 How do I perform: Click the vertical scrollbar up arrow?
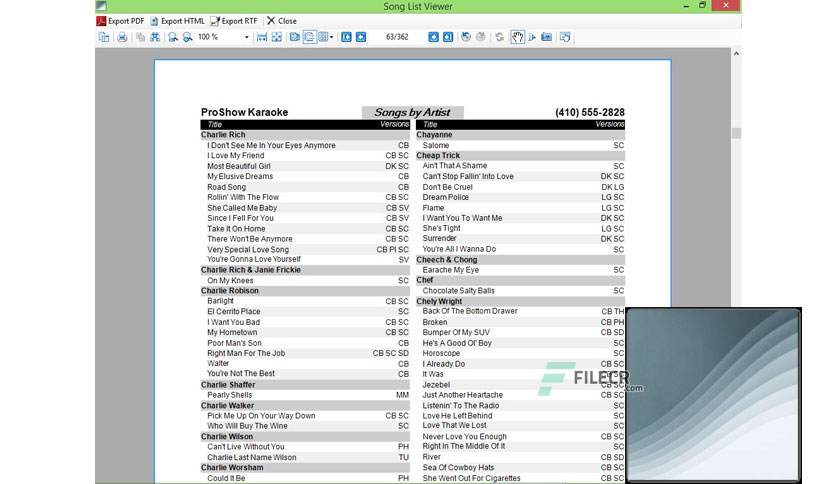coord(736,53)
